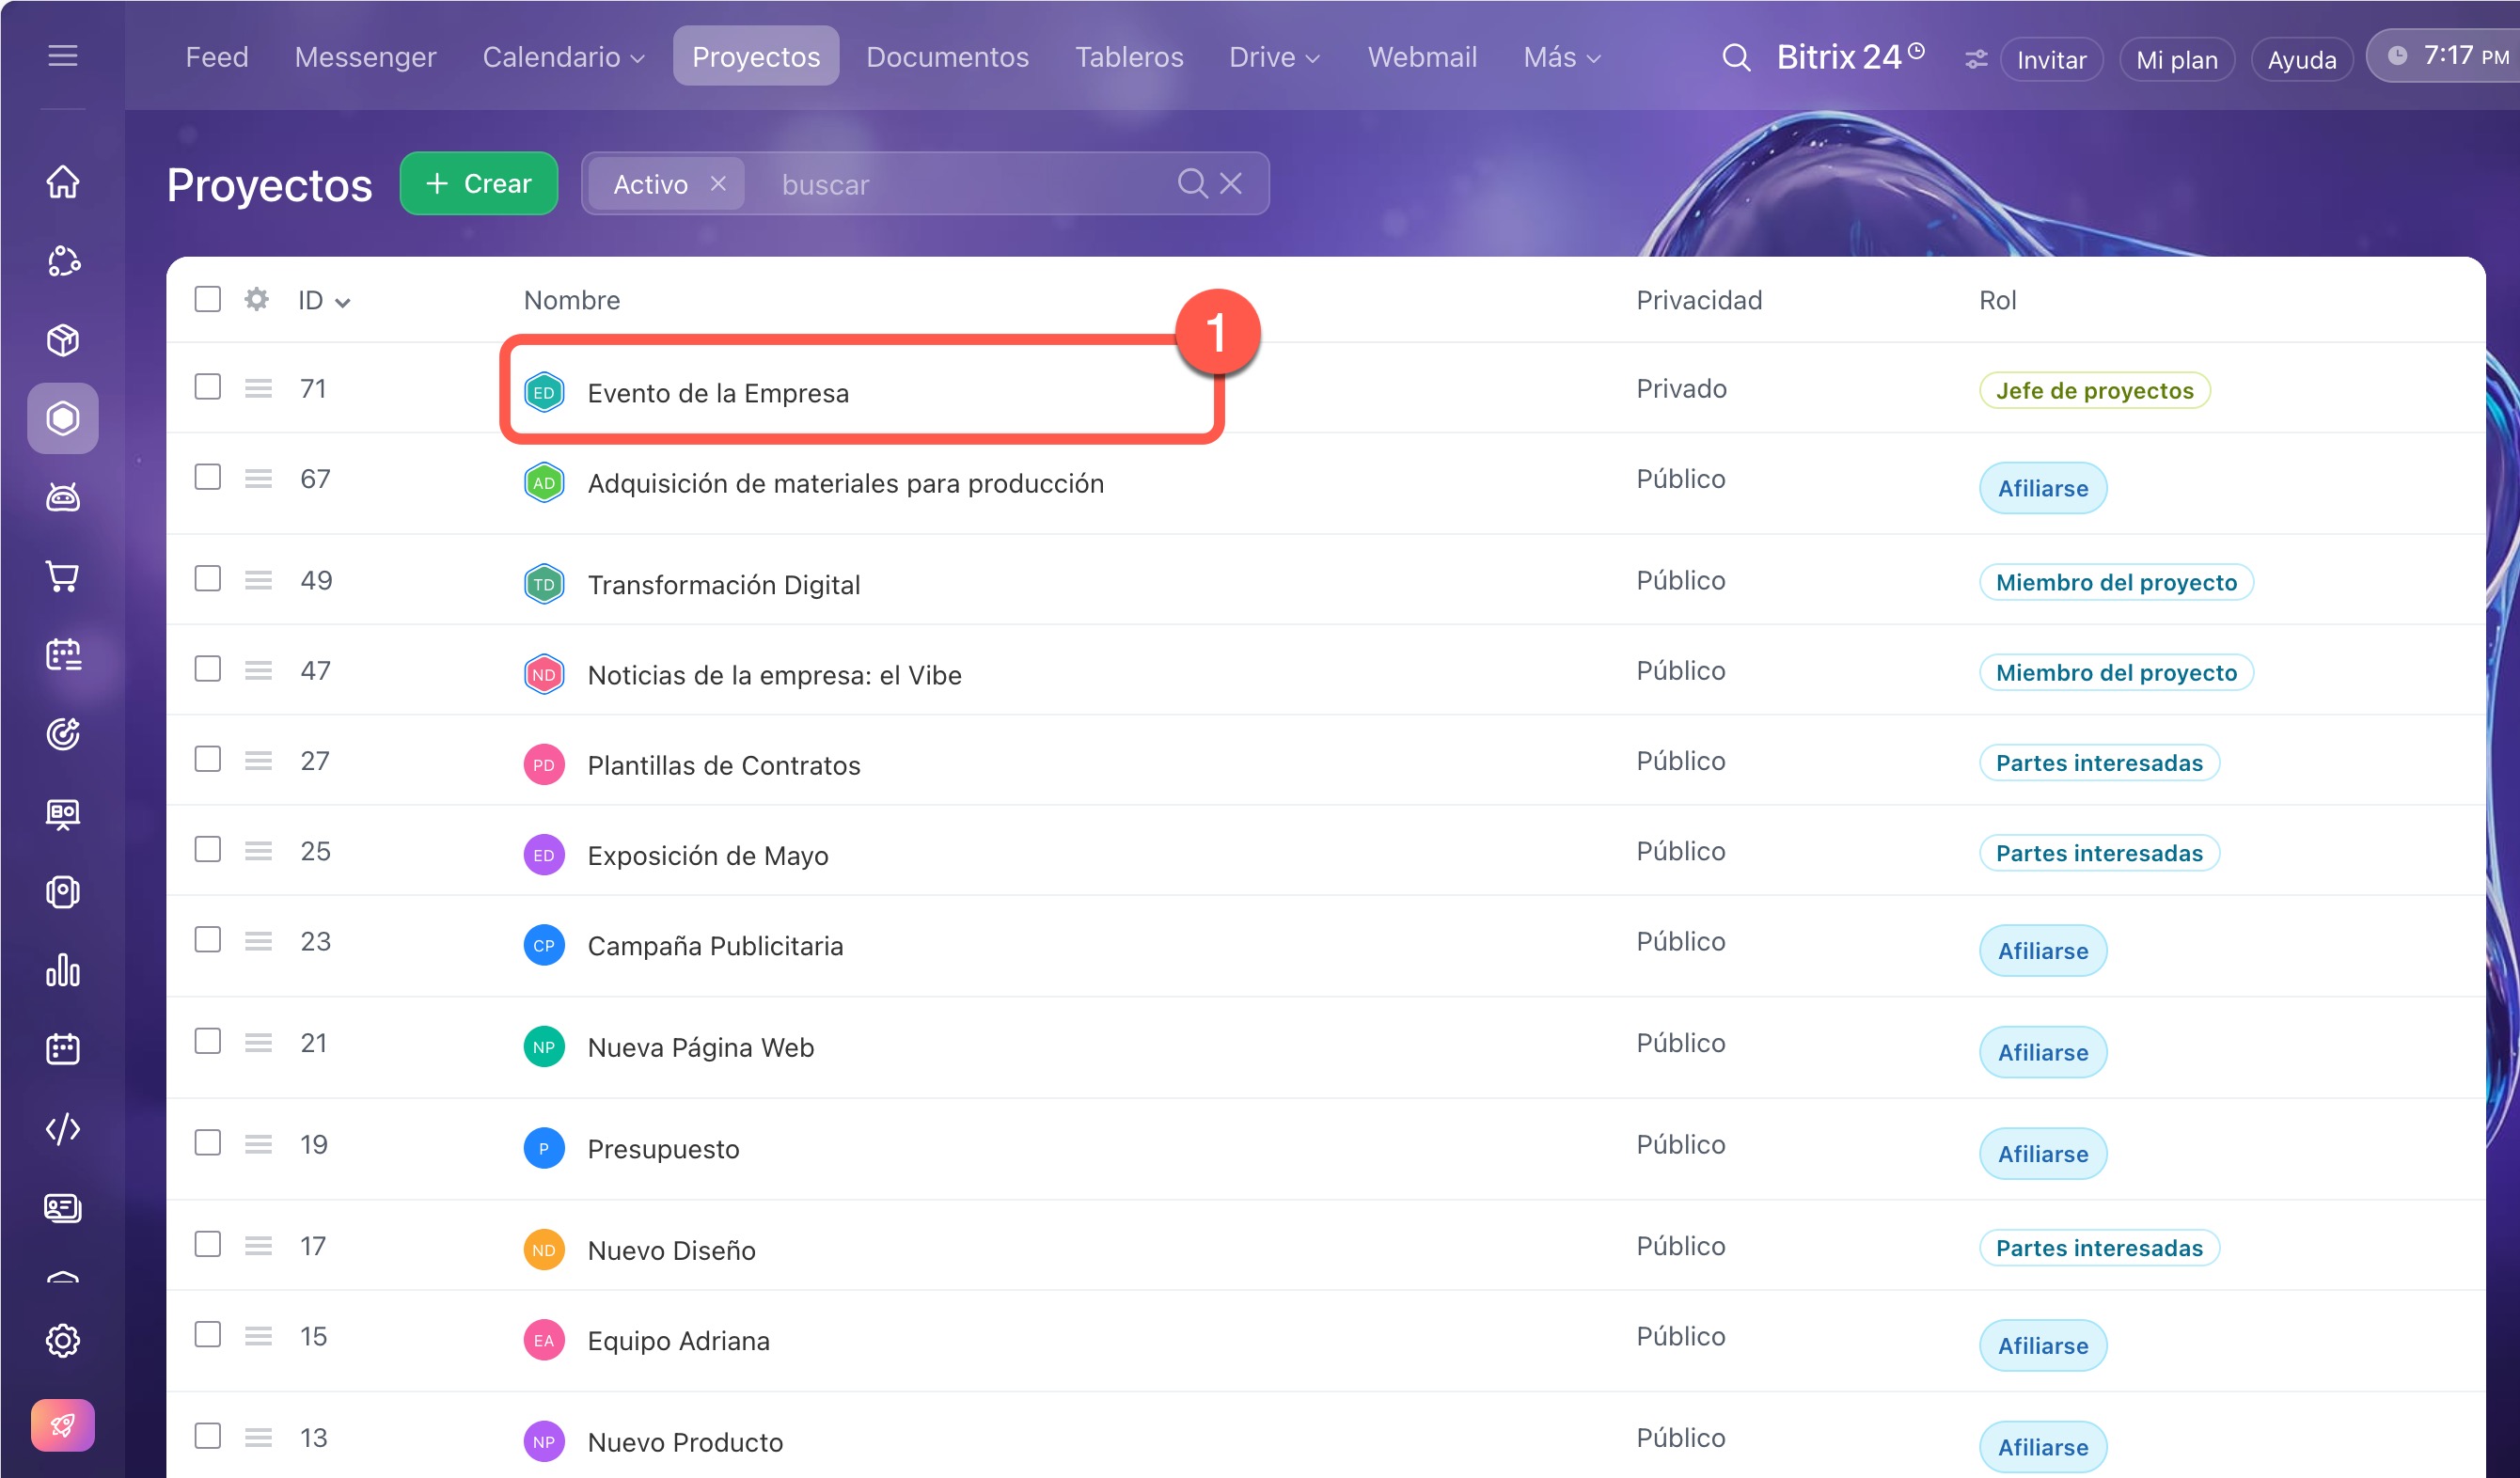Open the Evento de la Empresa project
The height and width of the screenshot is (1478, 2520).
(718, 393)
